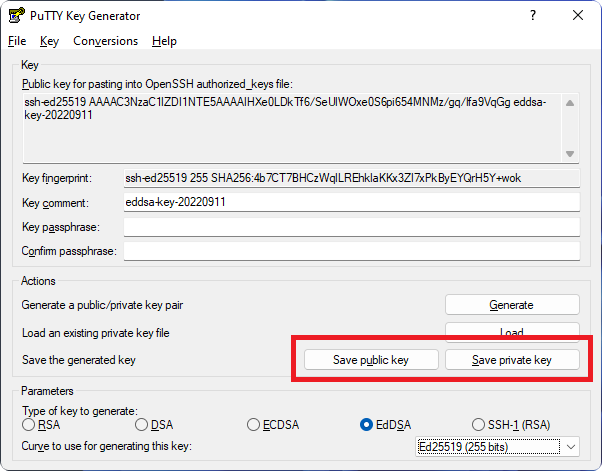
Task: Open the Ed25519 curve dropdown
Action: (498, 447)
